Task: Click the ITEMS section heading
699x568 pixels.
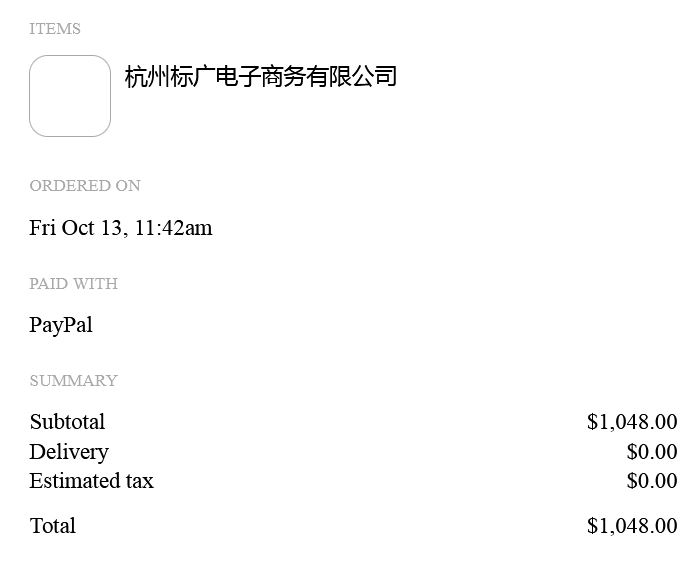Action: [x=55, y=29]
